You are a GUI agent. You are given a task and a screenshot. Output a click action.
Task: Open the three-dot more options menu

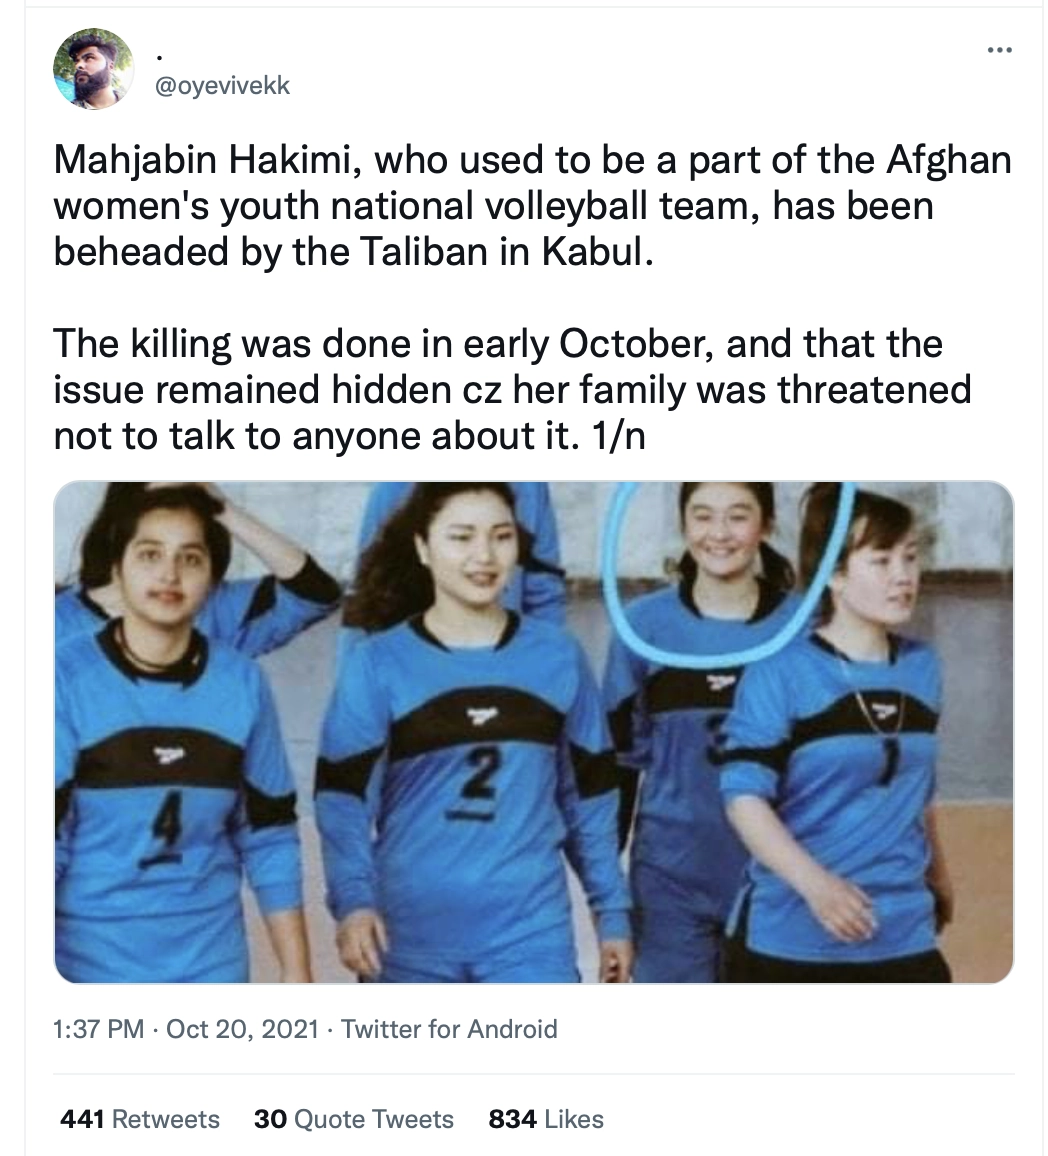point(999,50)
